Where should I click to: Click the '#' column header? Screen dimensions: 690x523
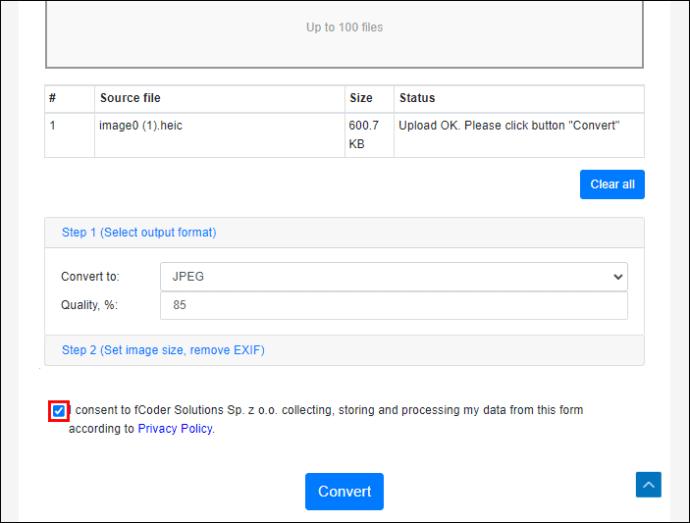[x=70, y=99]
